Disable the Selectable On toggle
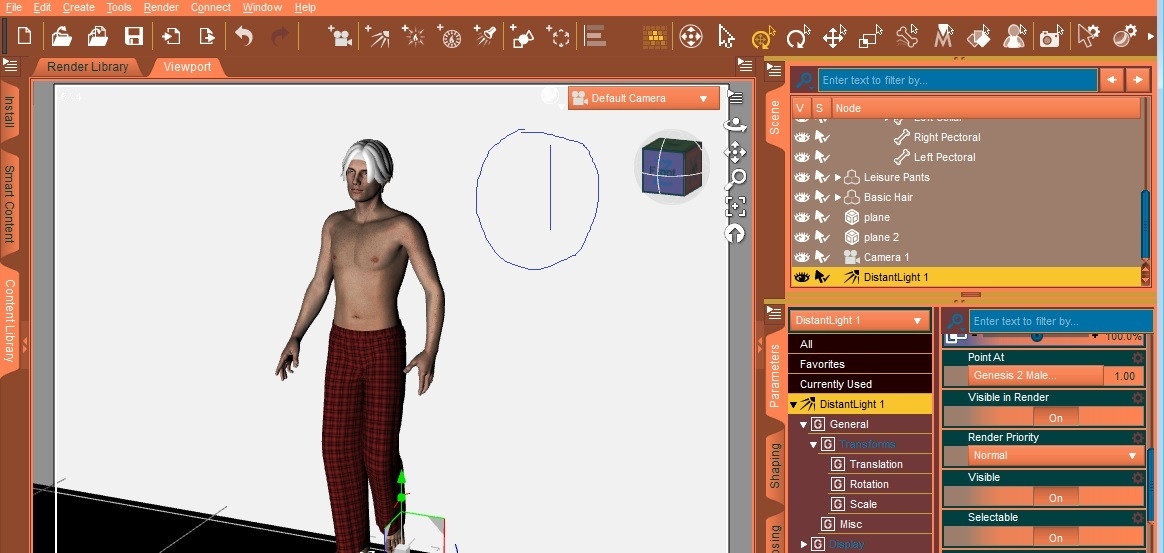This screenshot has width=1164, height=553. pyautogui.click(x=1055, y=538)
